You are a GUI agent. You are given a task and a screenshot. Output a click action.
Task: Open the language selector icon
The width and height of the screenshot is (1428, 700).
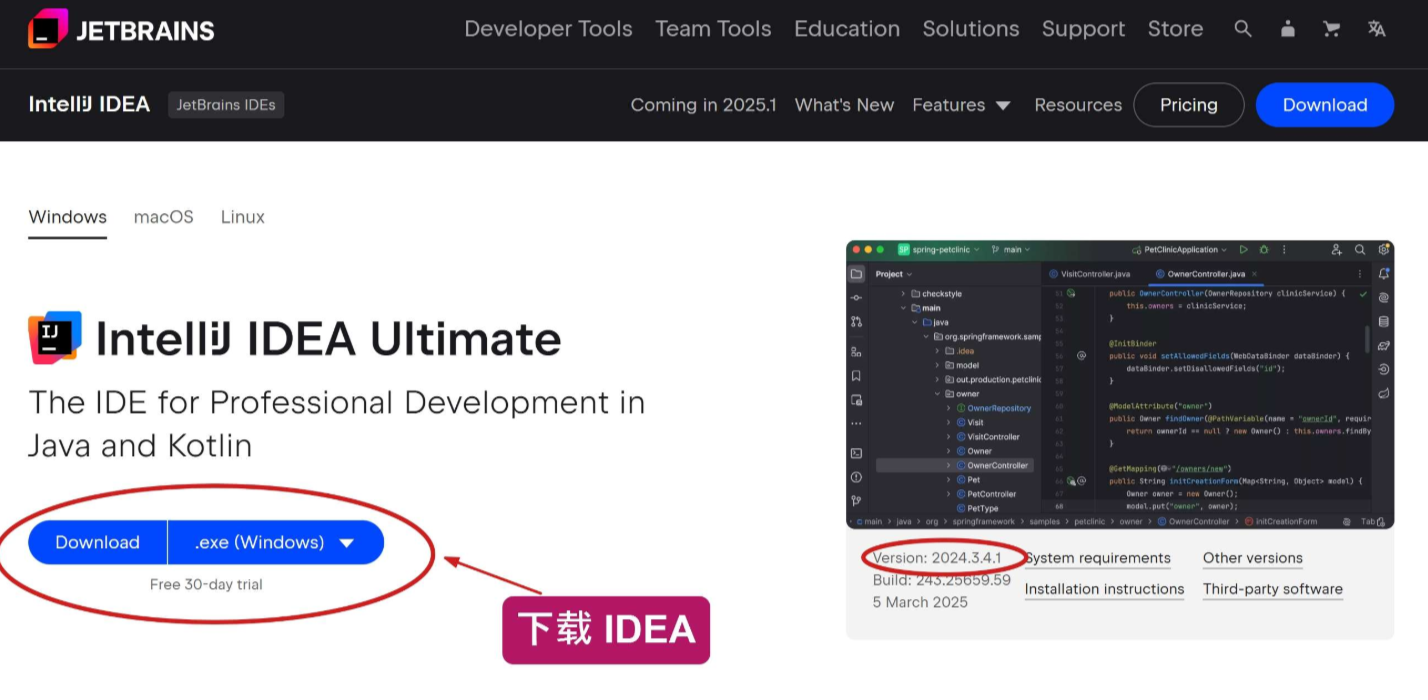coord(1377,29)
